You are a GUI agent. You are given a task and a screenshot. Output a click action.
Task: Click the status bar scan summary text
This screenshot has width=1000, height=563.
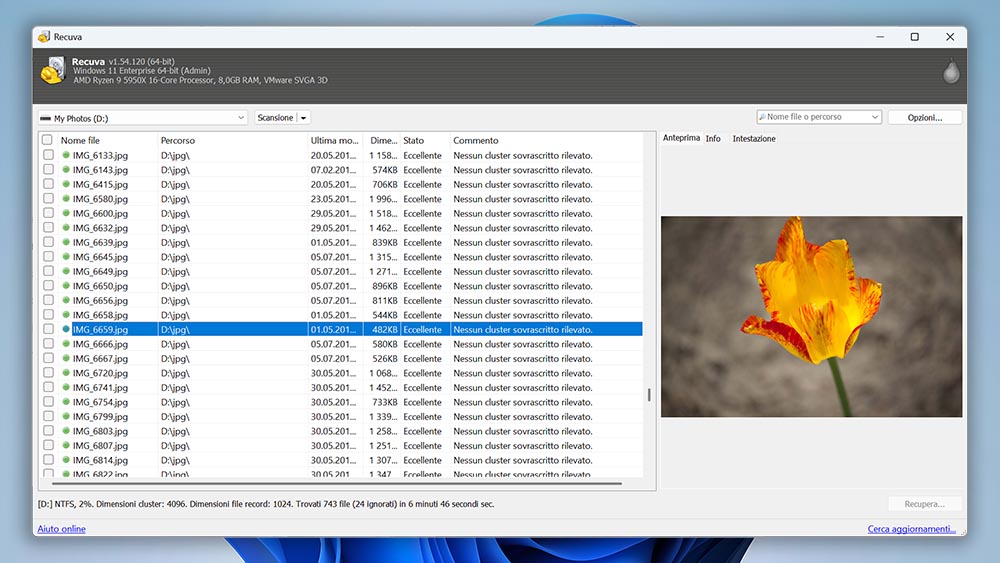(x=266, y=504)
